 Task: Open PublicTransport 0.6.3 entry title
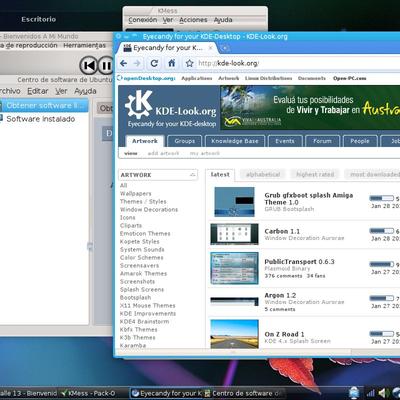click(x=299, y=262)
